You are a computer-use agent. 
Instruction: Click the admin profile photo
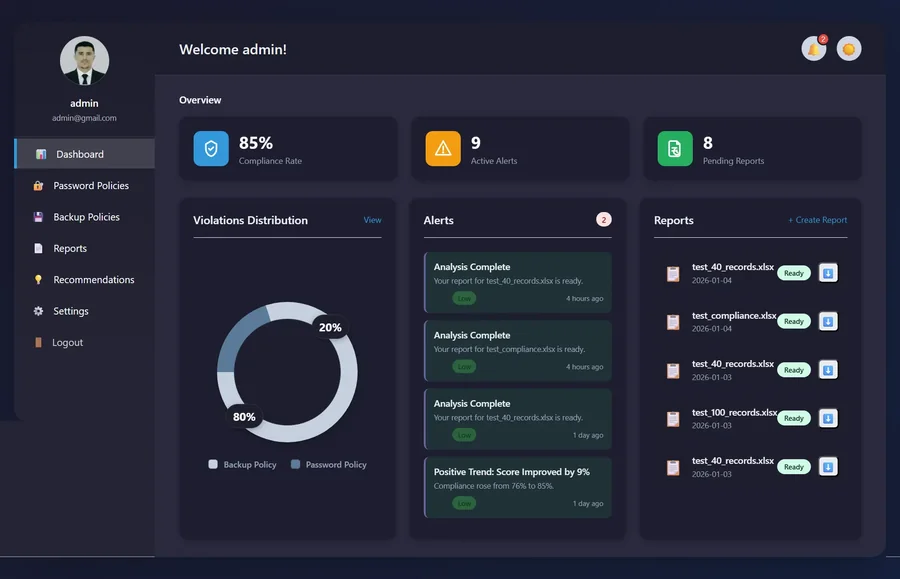coord(84,61)
